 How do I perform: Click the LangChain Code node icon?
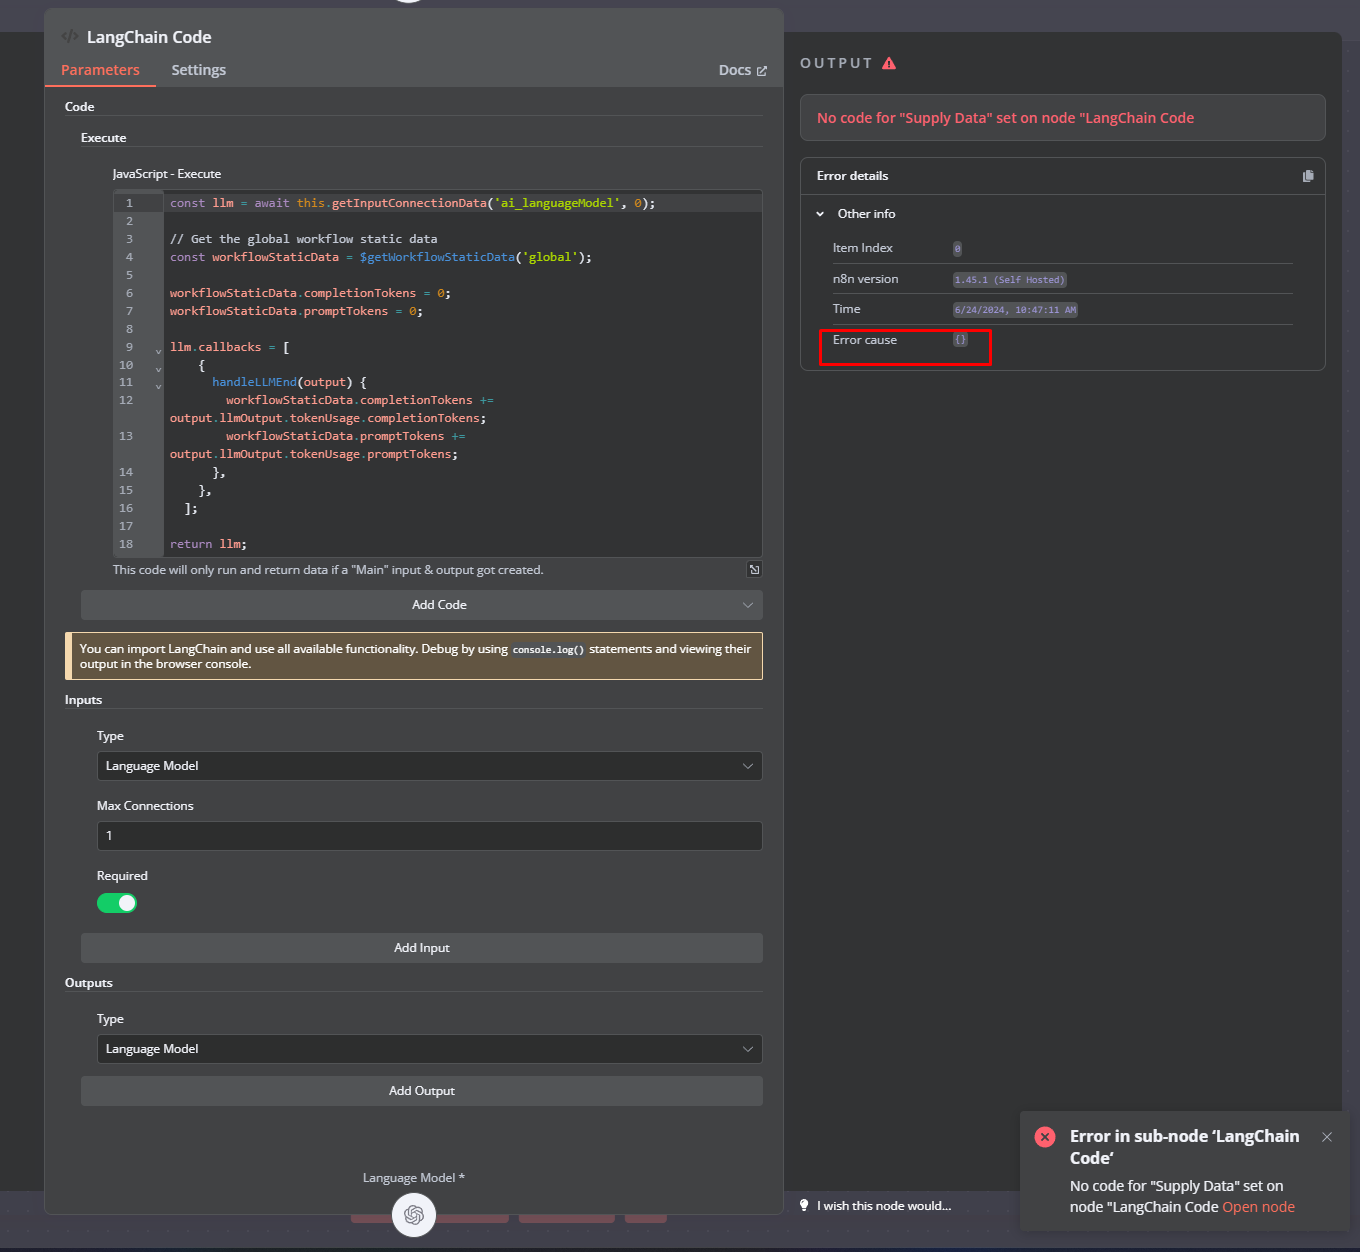[x=70, y=37]
